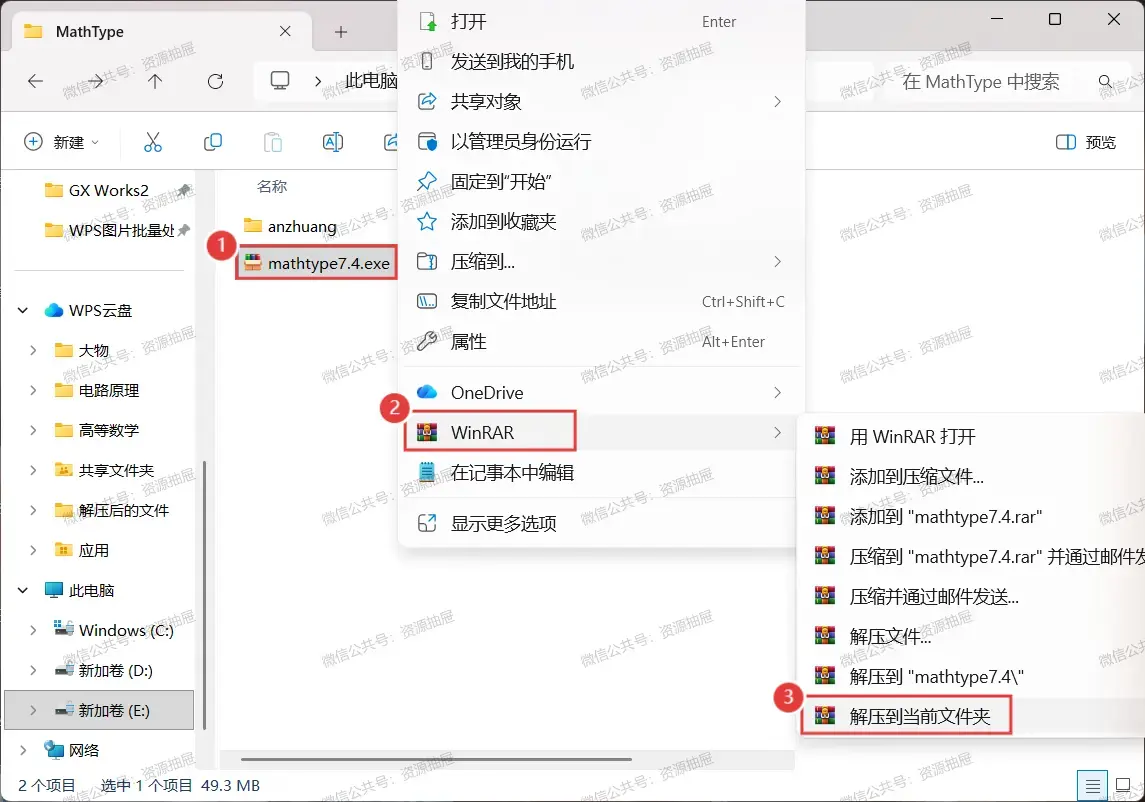Image resolution: width=1145 pixels, height=802 pixels.
Task: Select 新加卷 (E:) drive
Action: (x=99, y=710)
